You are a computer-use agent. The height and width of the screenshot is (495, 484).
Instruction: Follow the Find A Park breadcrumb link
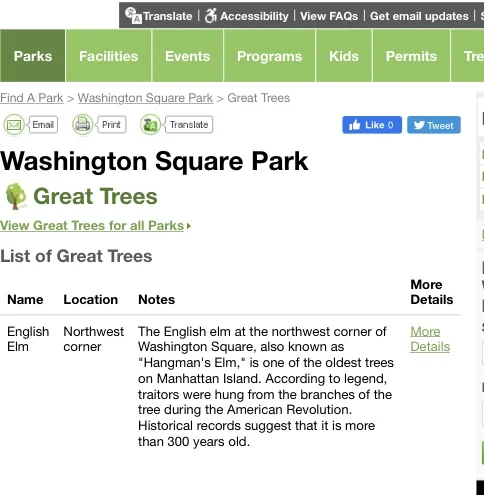click(x=32, y=98)
